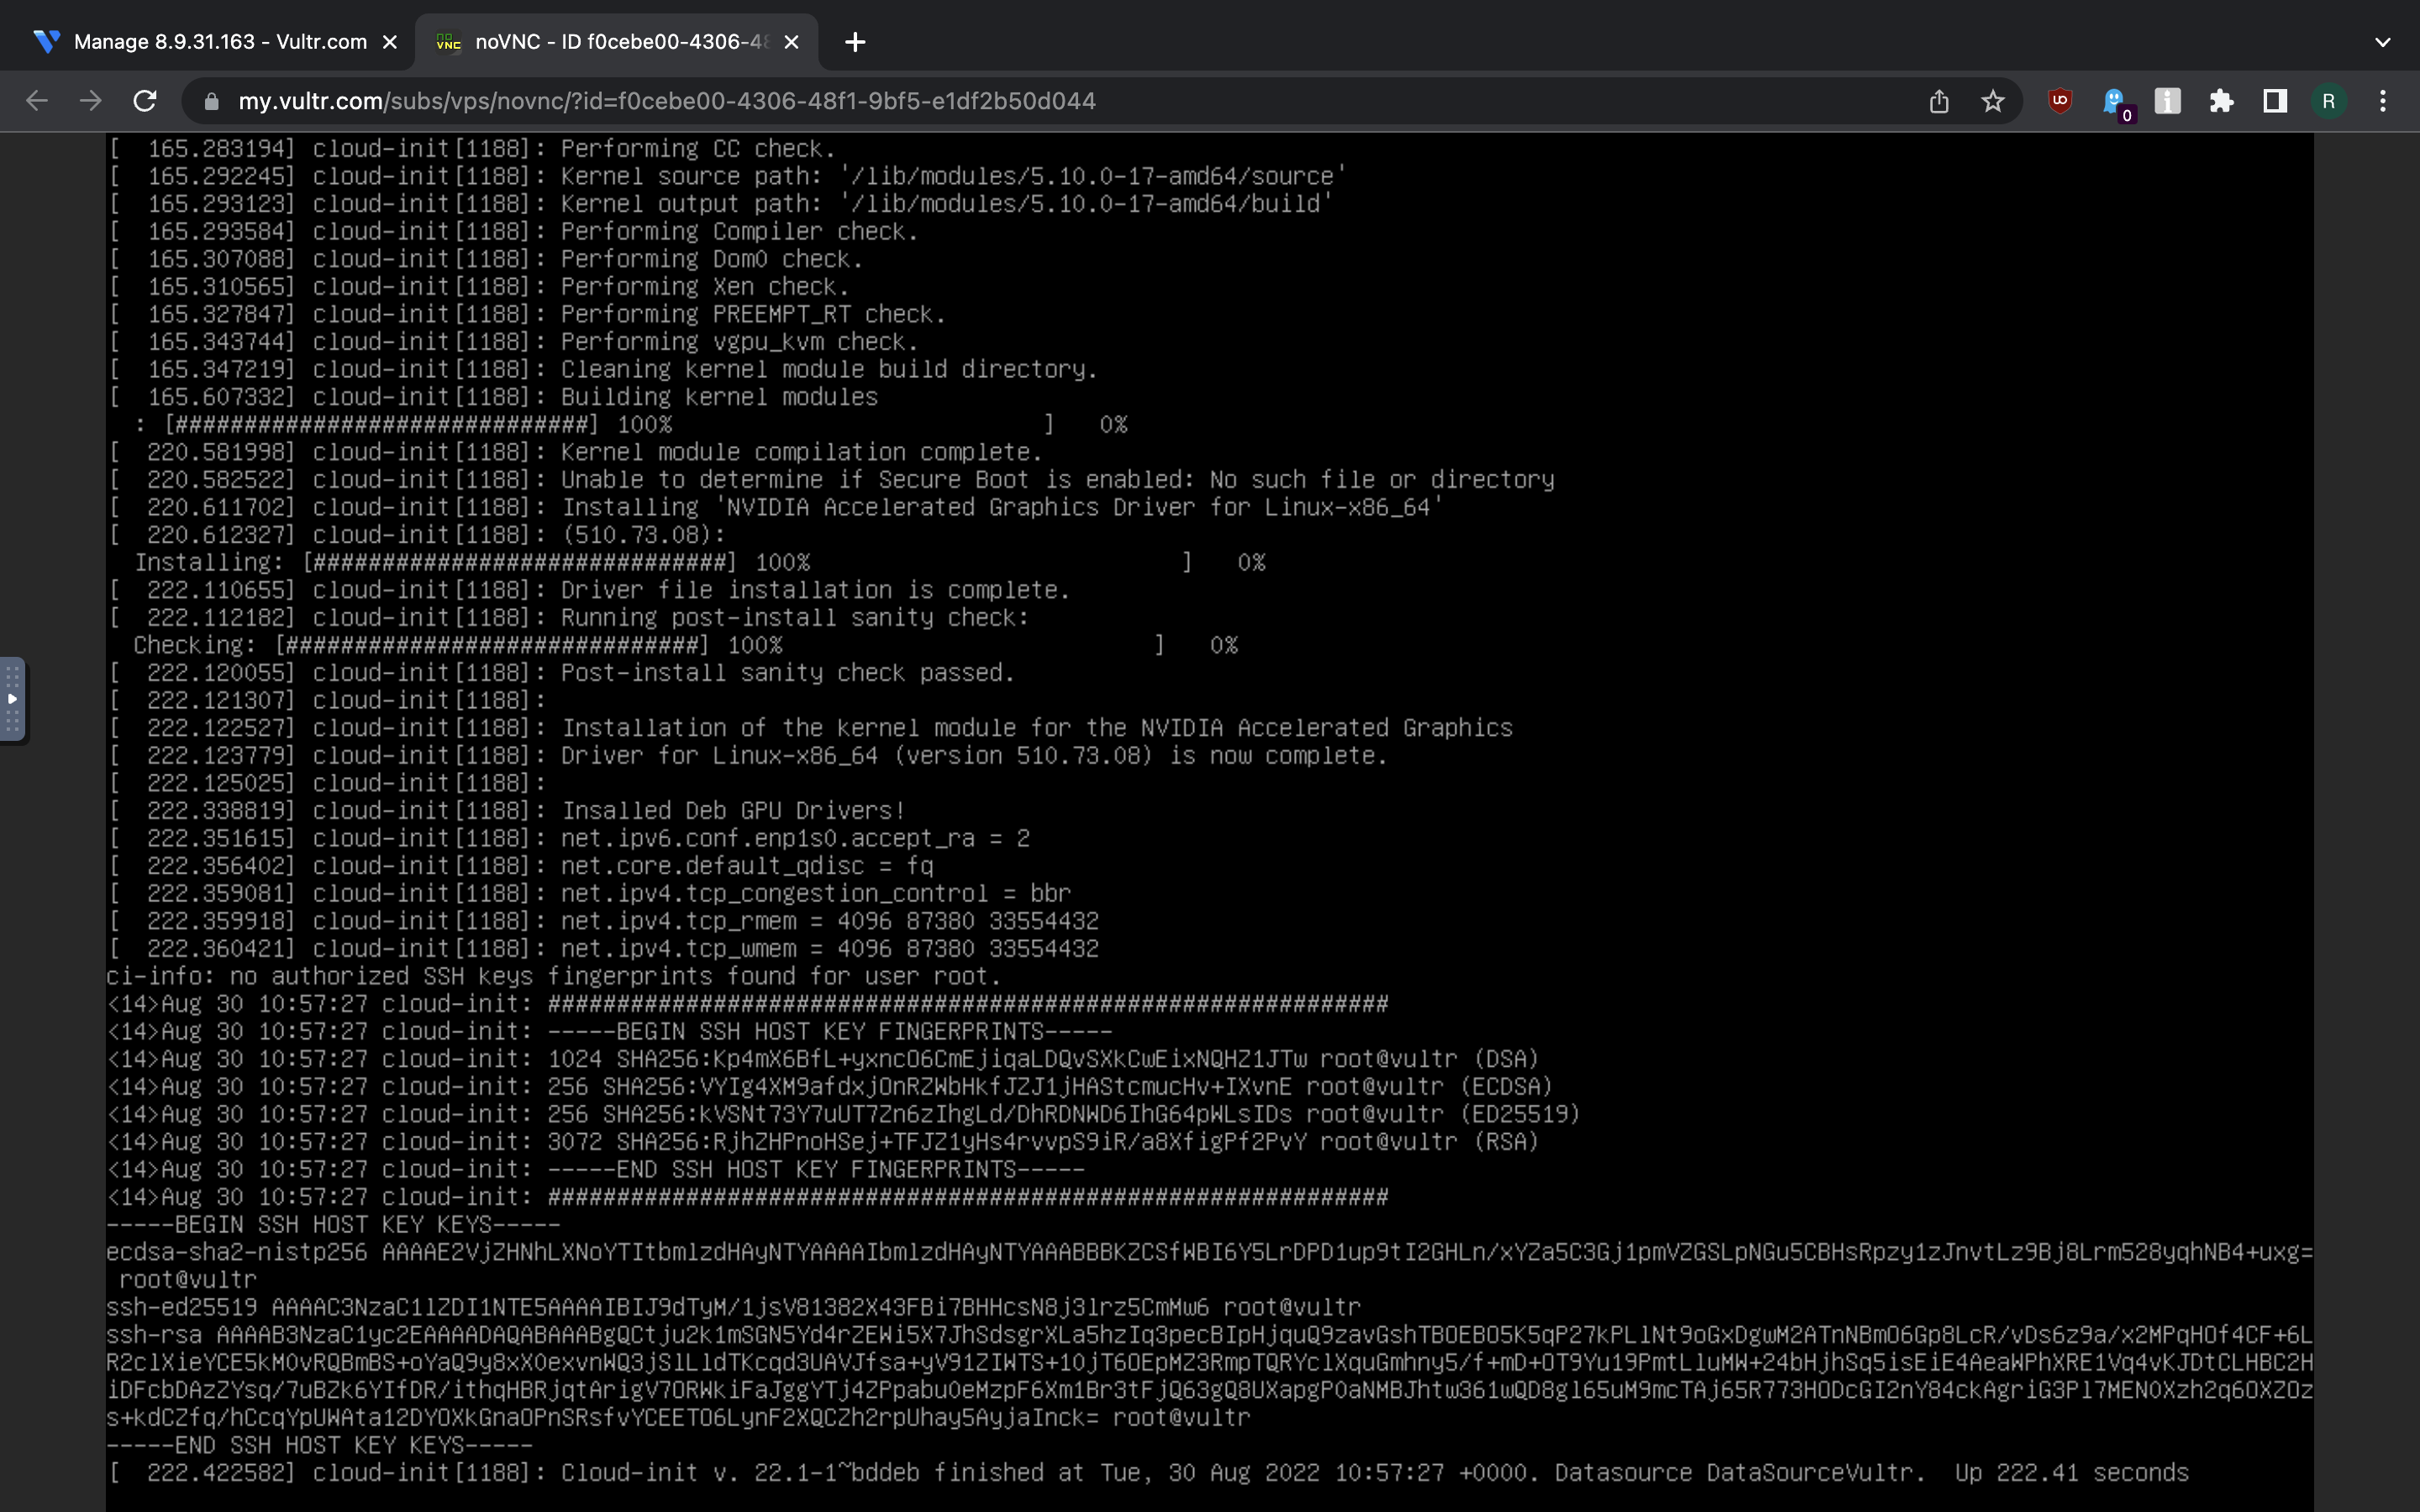Image resolution: width=2420 pixels, height=1512 pixels.
Task: Click 'Insalled Deb GPU Drivers!' text
Action: pos(733,811)
